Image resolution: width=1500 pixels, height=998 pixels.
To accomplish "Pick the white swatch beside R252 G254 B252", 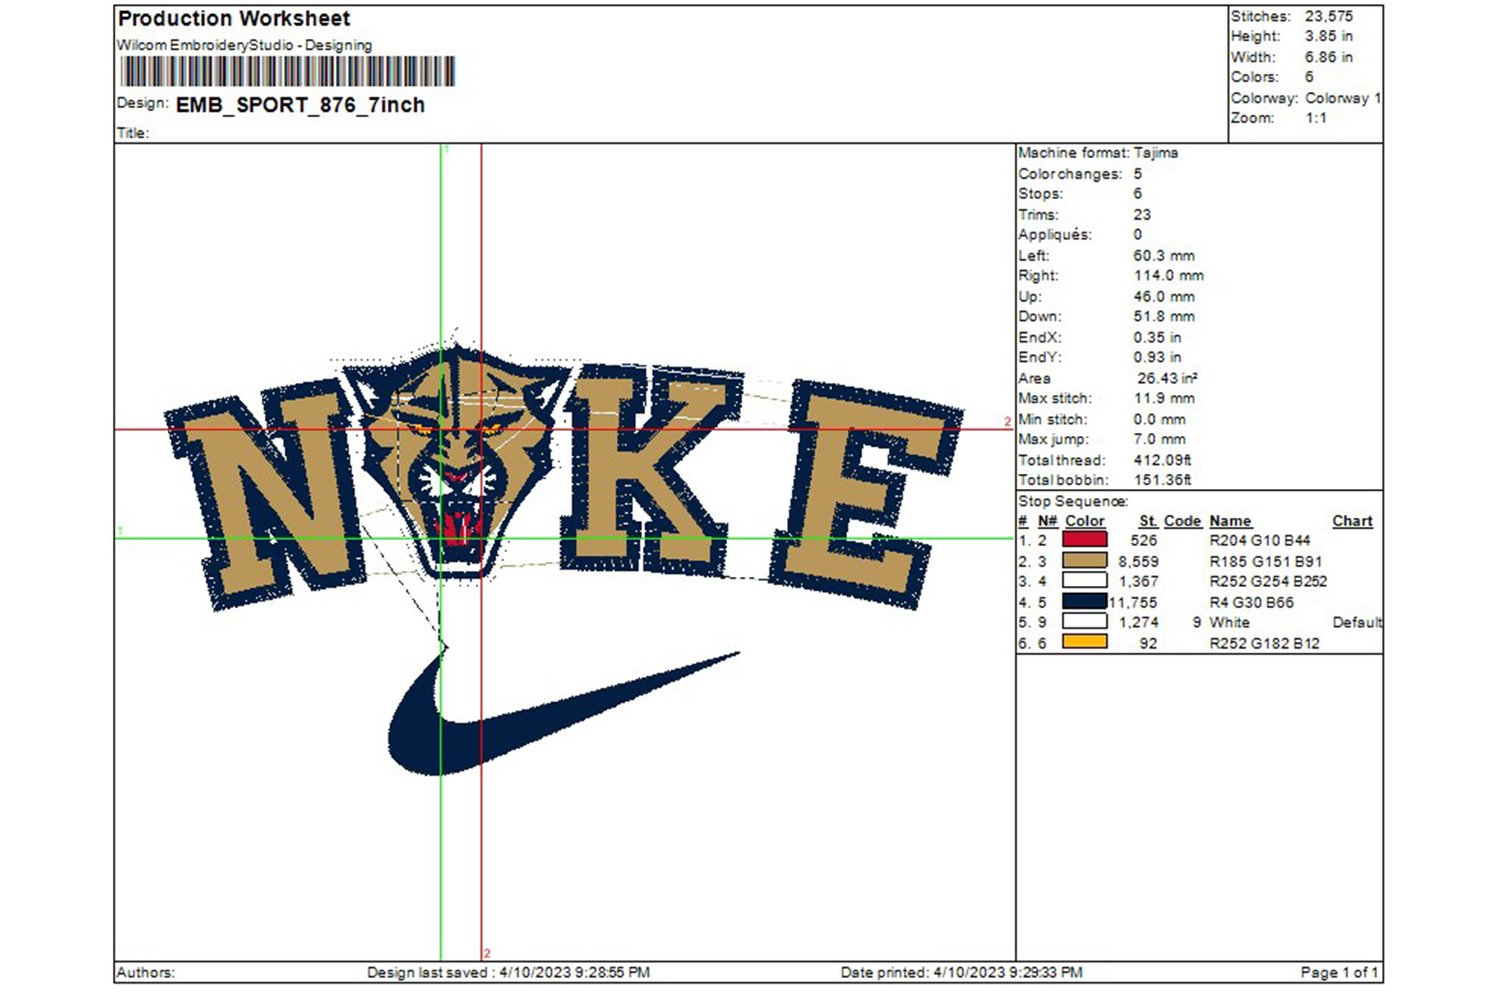I will tap(1084, 581).
